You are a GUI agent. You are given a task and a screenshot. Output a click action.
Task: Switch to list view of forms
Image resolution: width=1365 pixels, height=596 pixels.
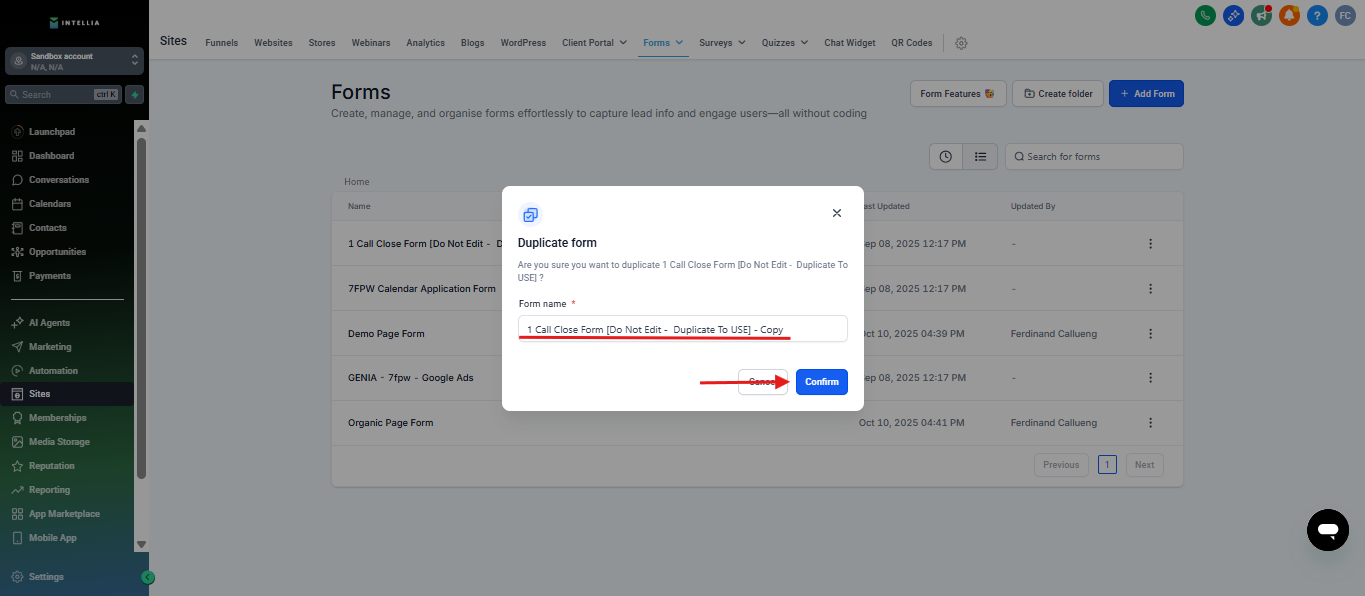(x=980, y=157)
